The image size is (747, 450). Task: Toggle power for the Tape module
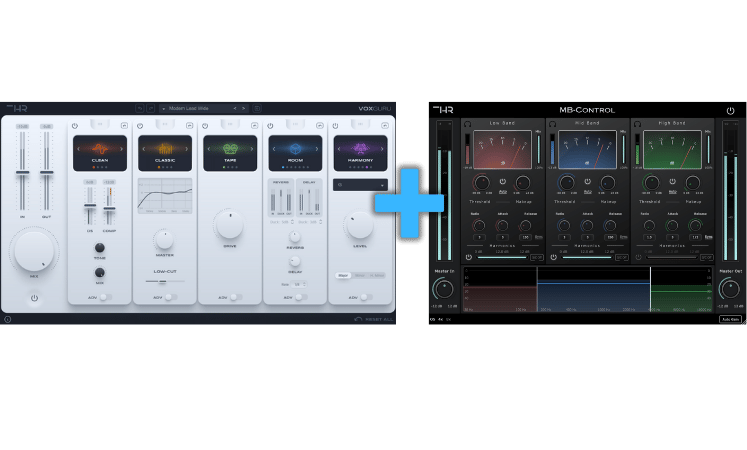[x=205, y=126]
